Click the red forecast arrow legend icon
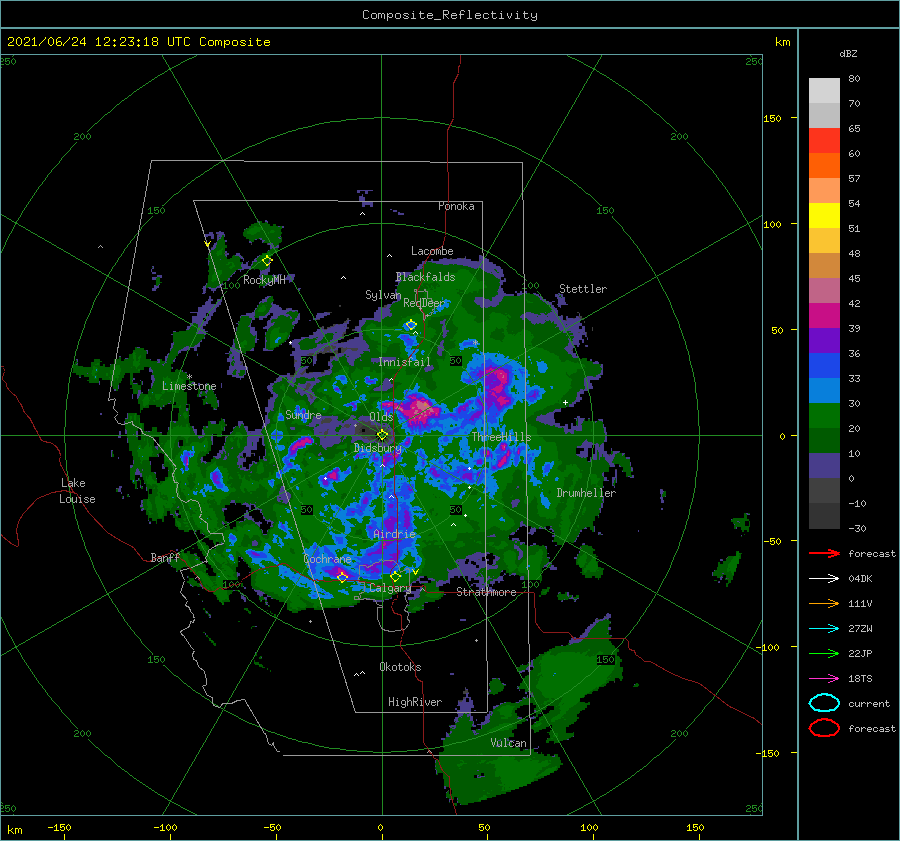Image resolution: width=900 pixels, height=841 pixels. pos(824,553)
